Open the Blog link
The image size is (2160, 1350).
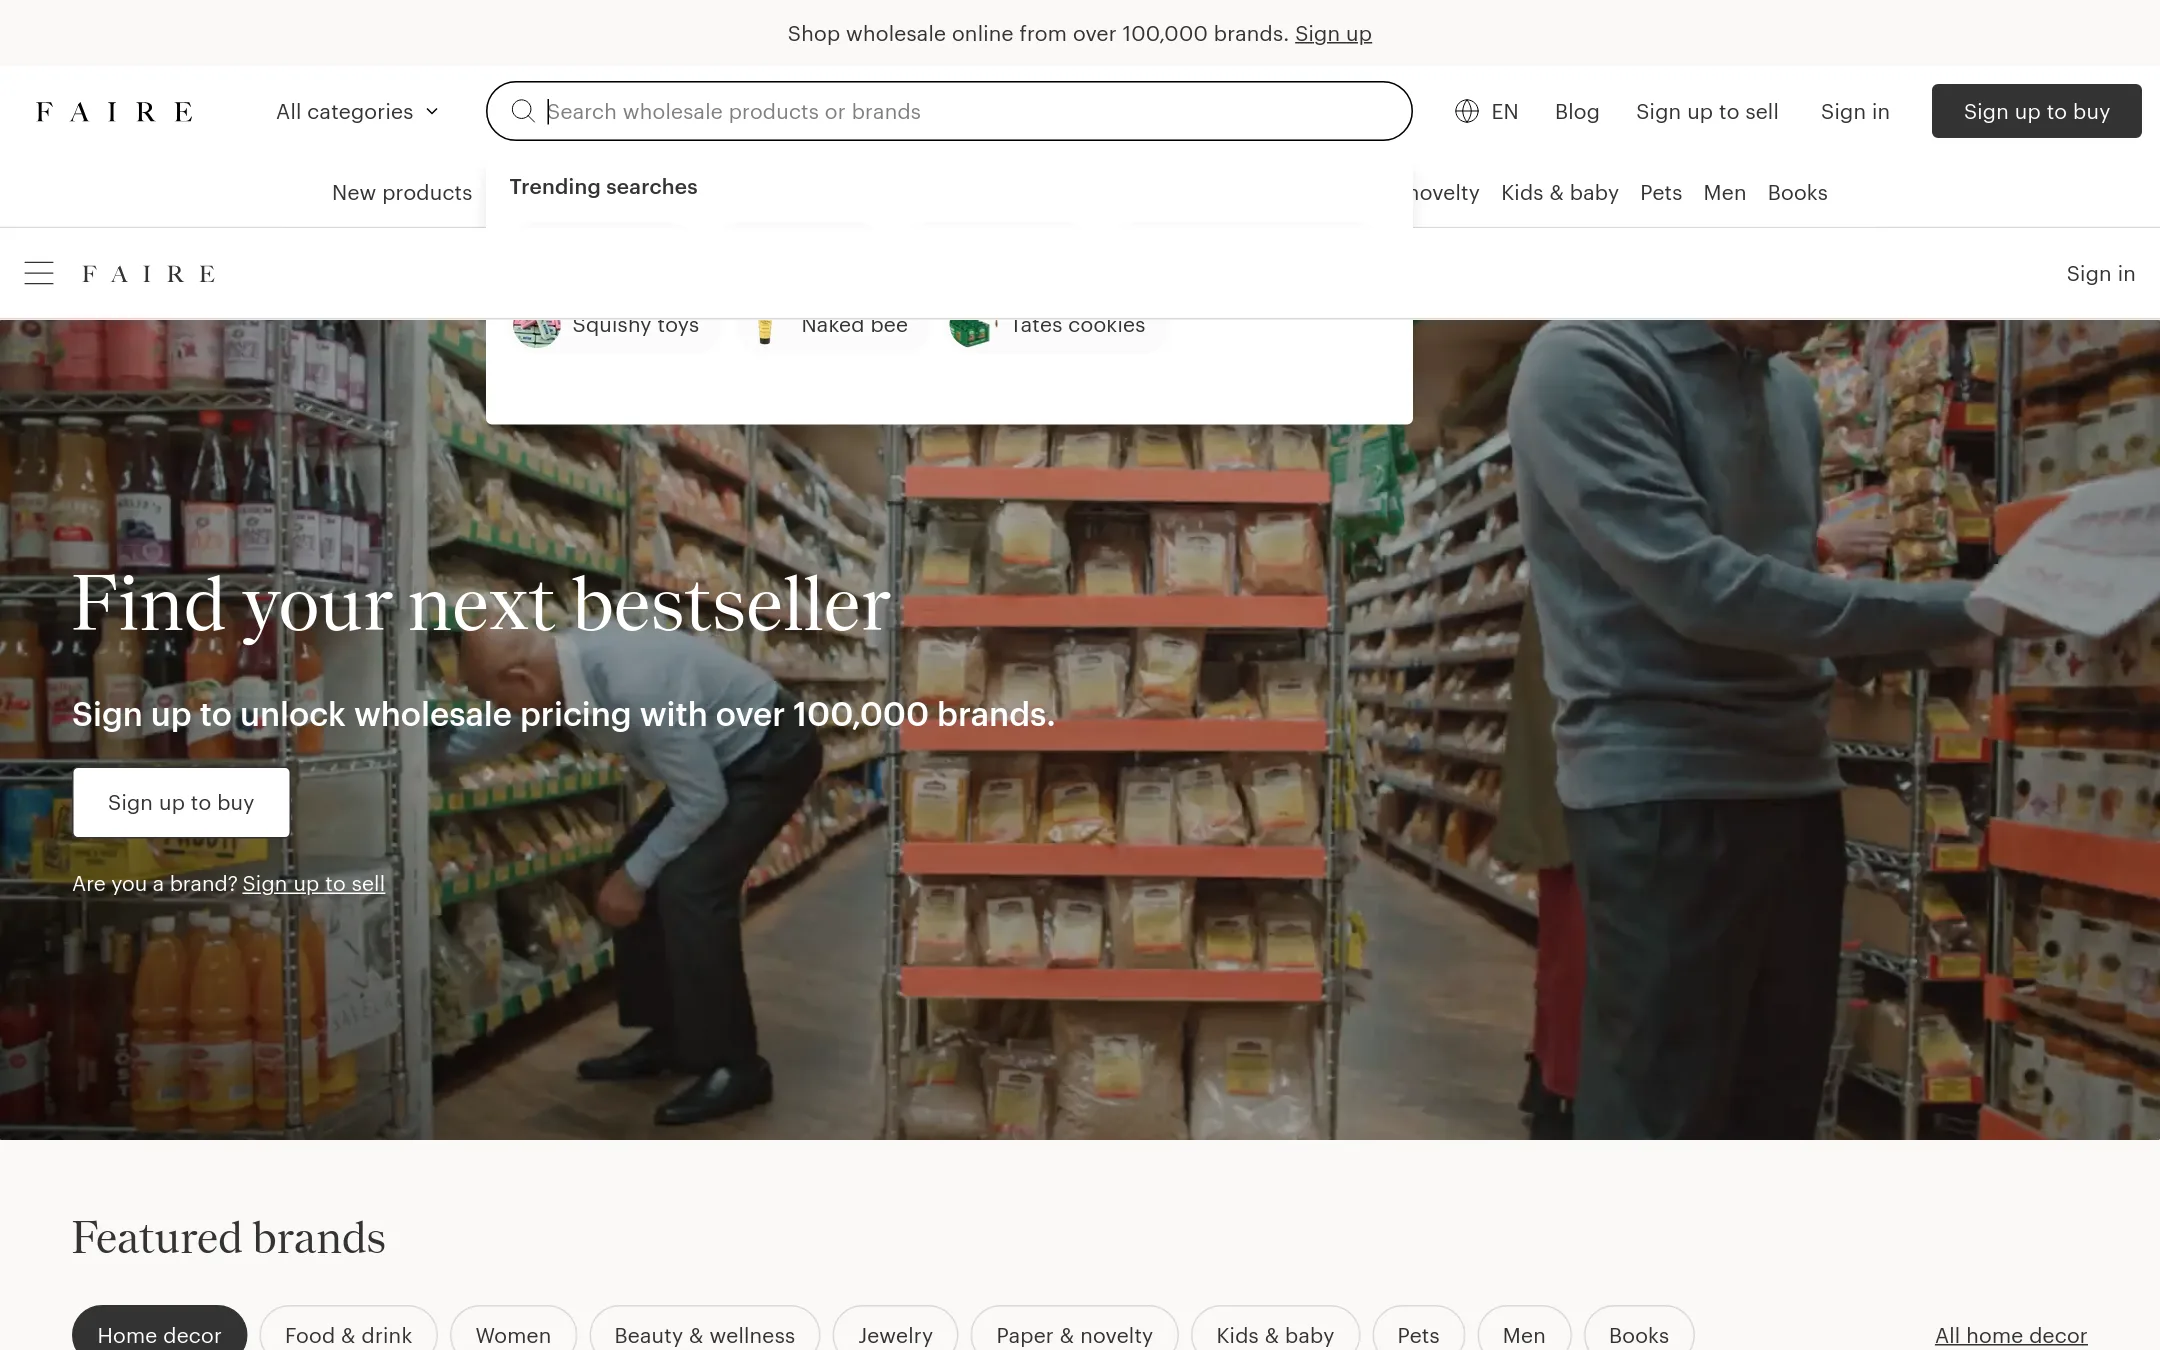point(1577,112)
